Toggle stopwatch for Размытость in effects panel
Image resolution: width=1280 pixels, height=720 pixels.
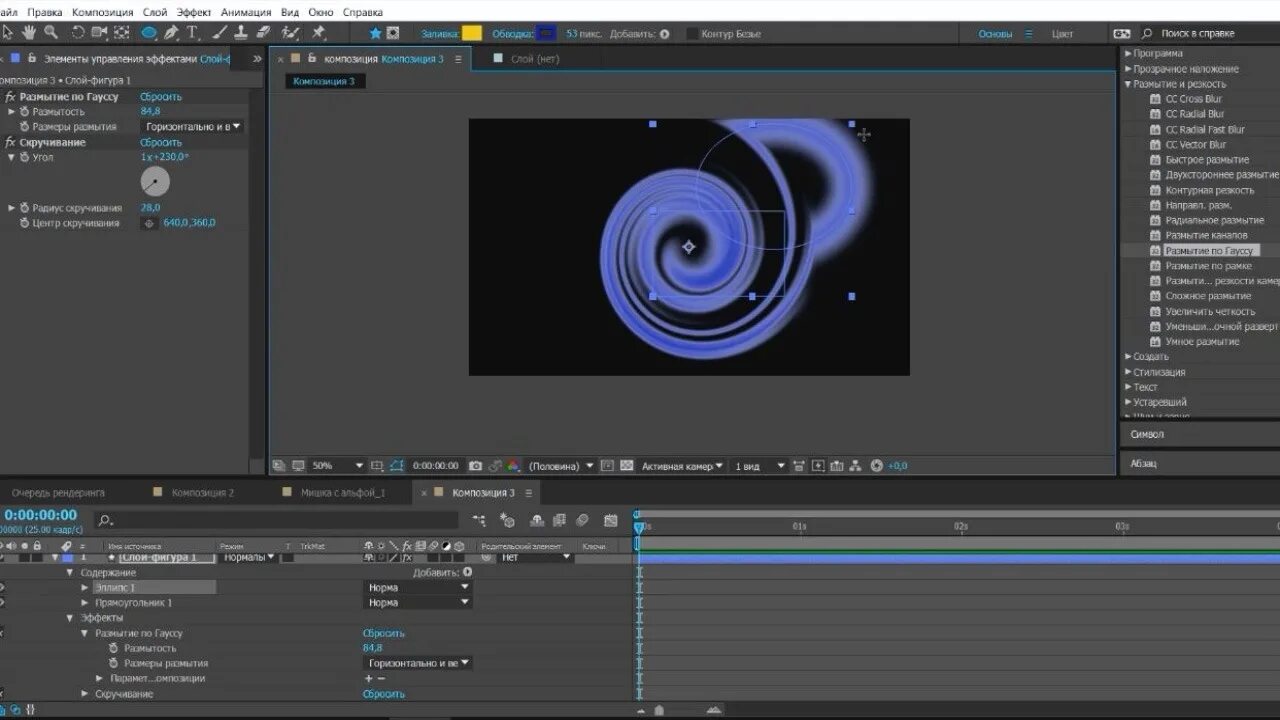[x=25, y=111]
